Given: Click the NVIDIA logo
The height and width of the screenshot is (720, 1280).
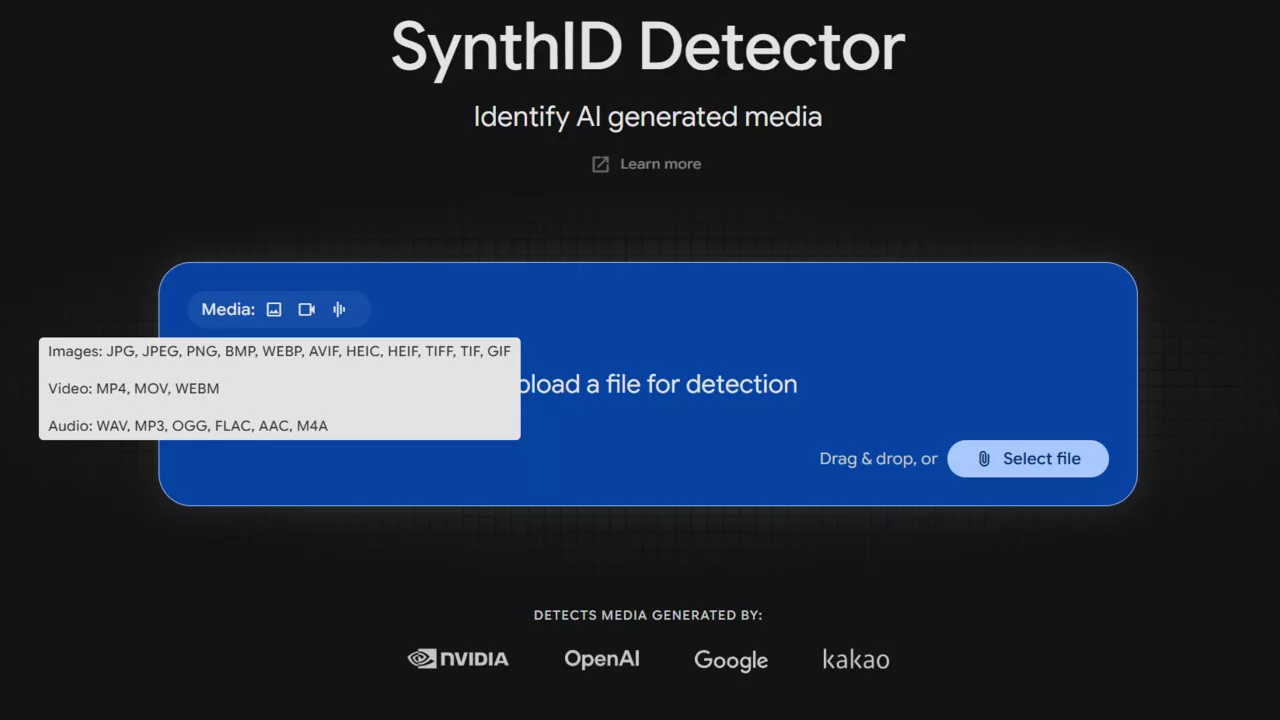Looking at the screenshot, I should [x=458, y=659].
